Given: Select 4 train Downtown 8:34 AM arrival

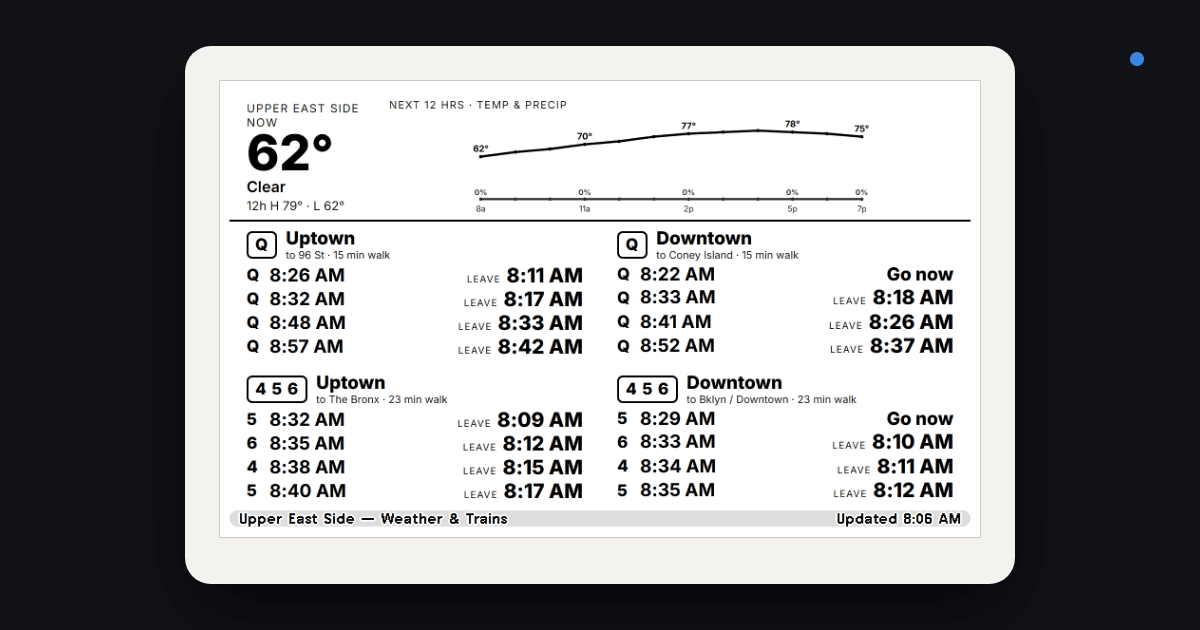Looking at the screenshot, I should [677, 466].
